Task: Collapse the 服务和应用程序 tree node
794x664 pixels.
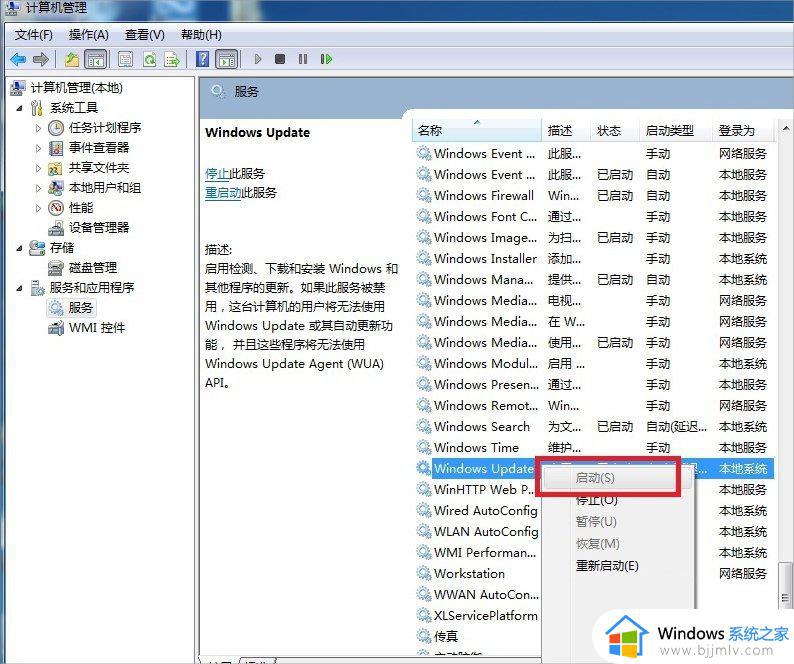Action: 19,288
